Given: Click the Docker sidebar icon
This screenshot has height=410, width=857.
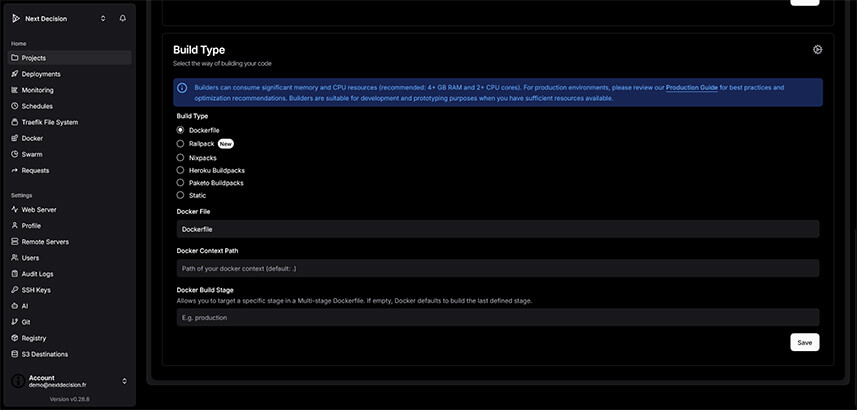Looking at the screenshot, I should click(x=15, y=138).
